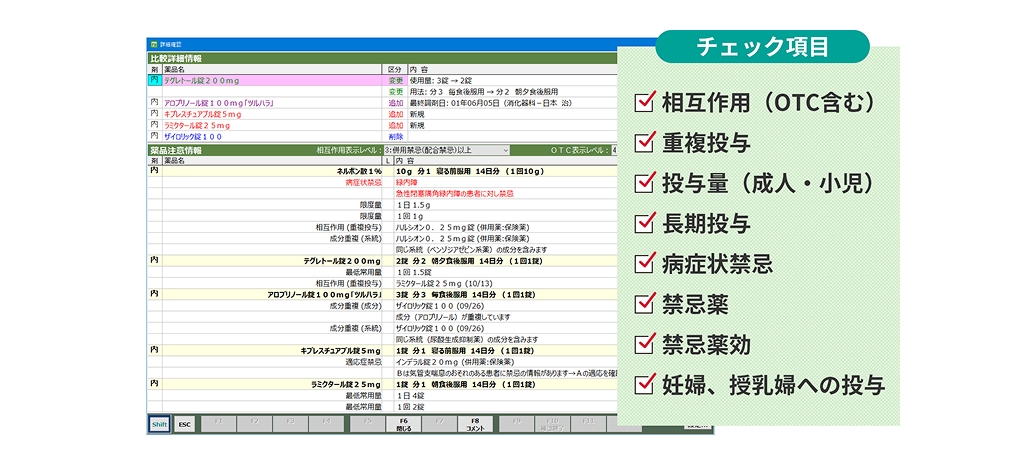Click the Shift key button
1028x465 pixels.
click(159, 424)
